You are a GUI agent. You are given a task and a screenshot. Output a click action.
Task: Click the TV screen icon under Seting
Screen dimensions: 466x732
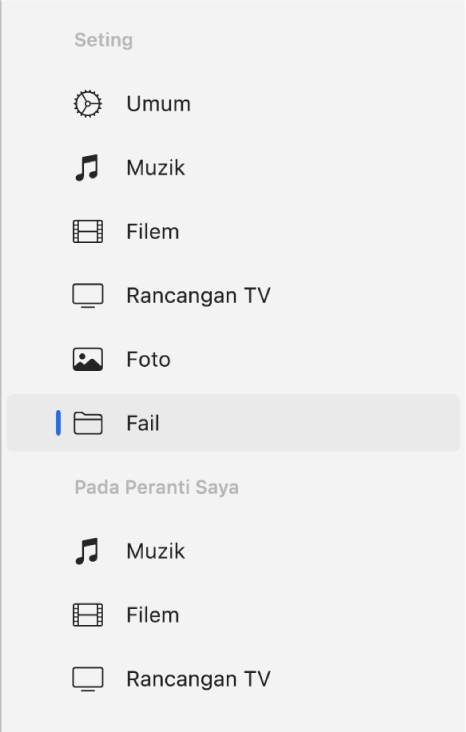click(88, 296)
